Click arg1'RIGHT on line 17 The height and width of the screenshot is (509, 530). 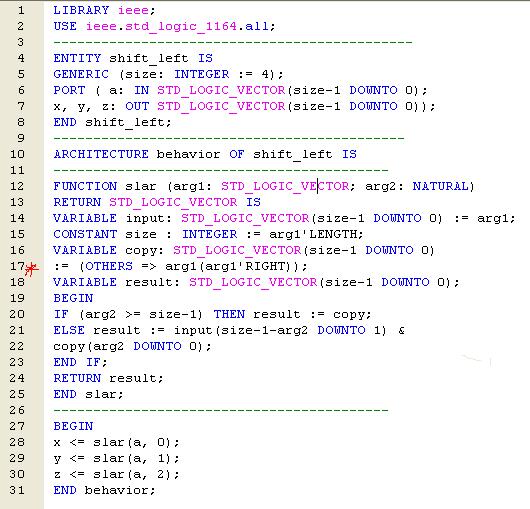[246, 266]
